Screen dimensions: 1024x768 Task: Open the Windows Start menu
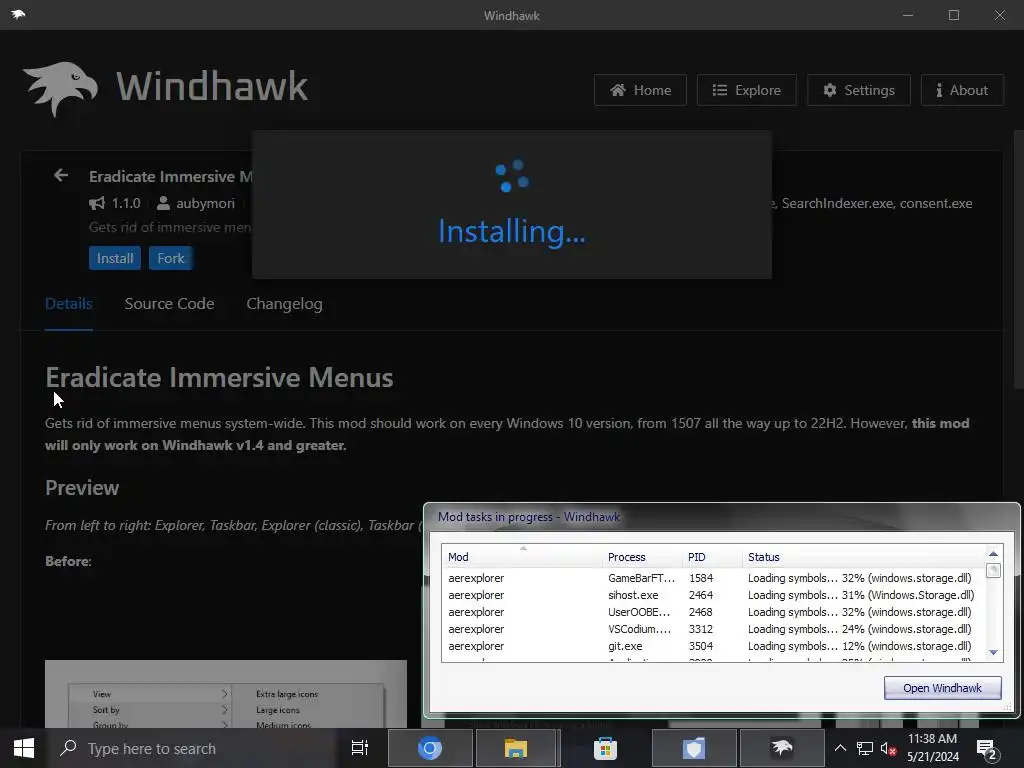[x=24, y=748]
